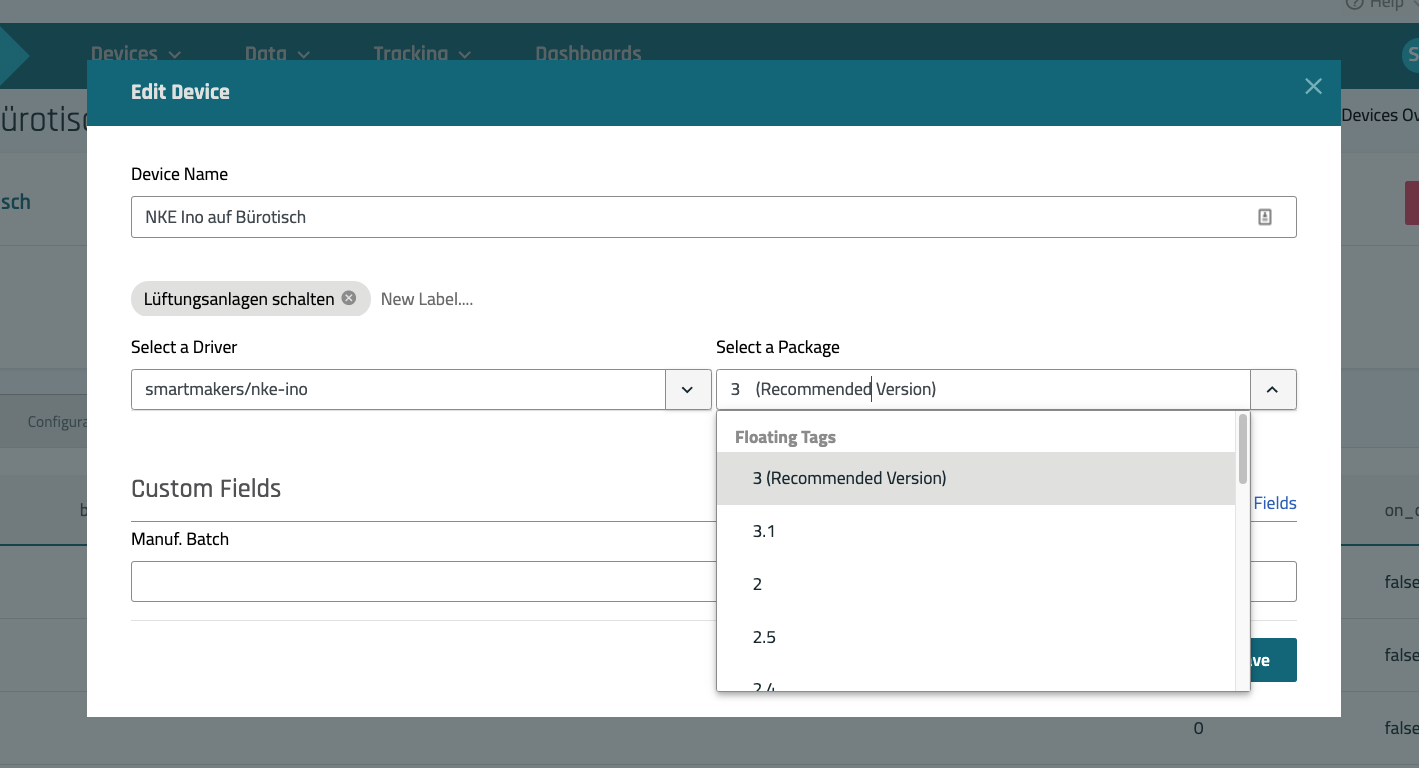Go to Dashboards in the navigation bar
The width and height of the screenshot is (1419, 768).
[588, 53]
